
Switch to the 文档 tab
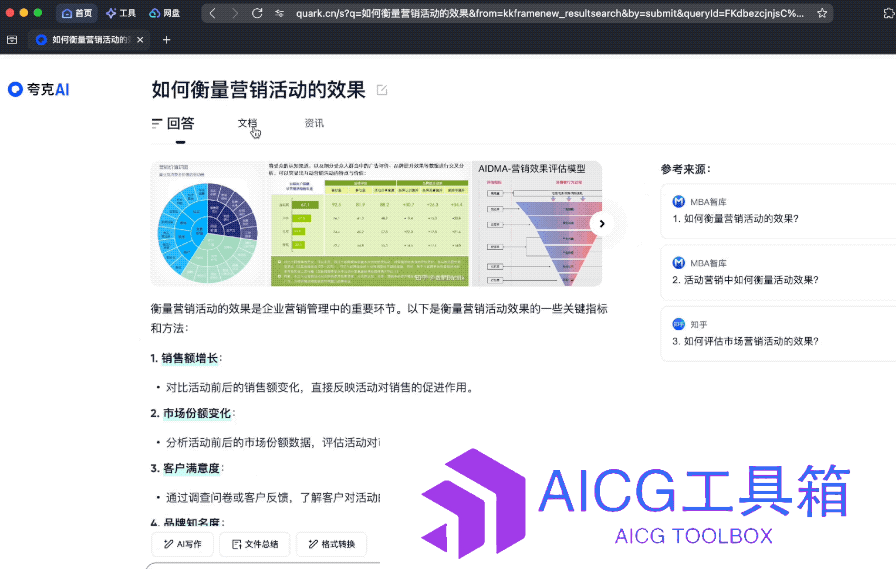(x=247, y=123)
